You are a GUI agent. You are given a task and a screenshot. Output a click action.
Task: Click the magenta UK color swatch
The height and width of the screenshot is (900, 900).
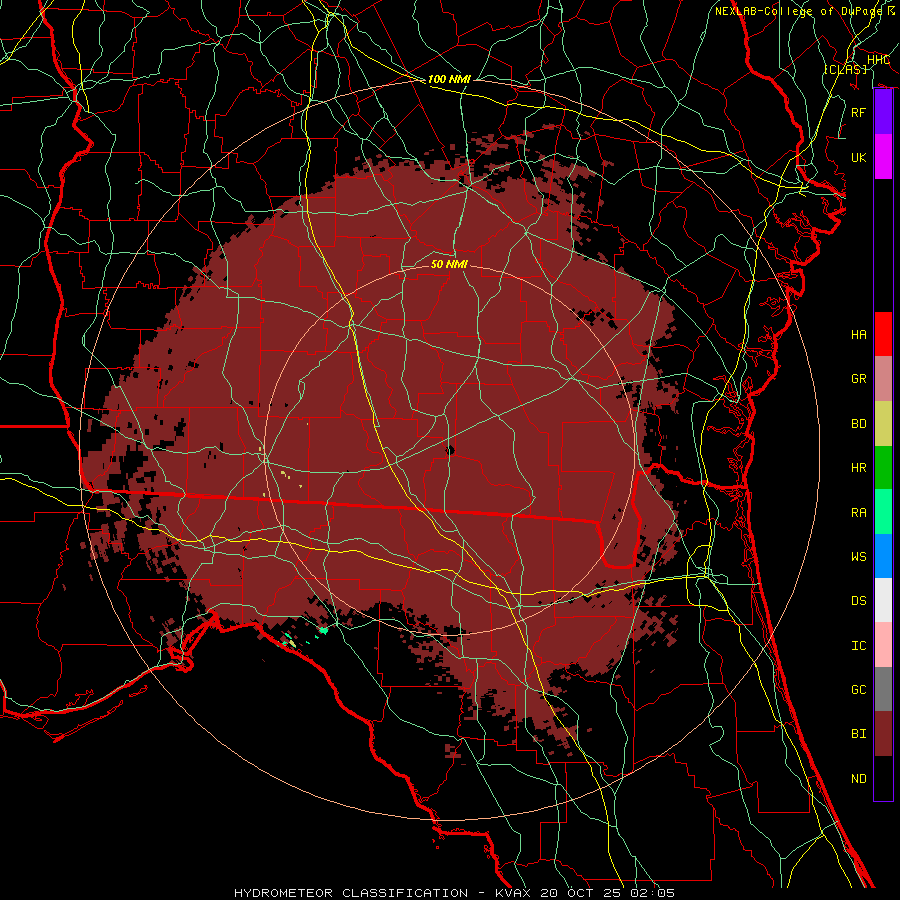883,157
